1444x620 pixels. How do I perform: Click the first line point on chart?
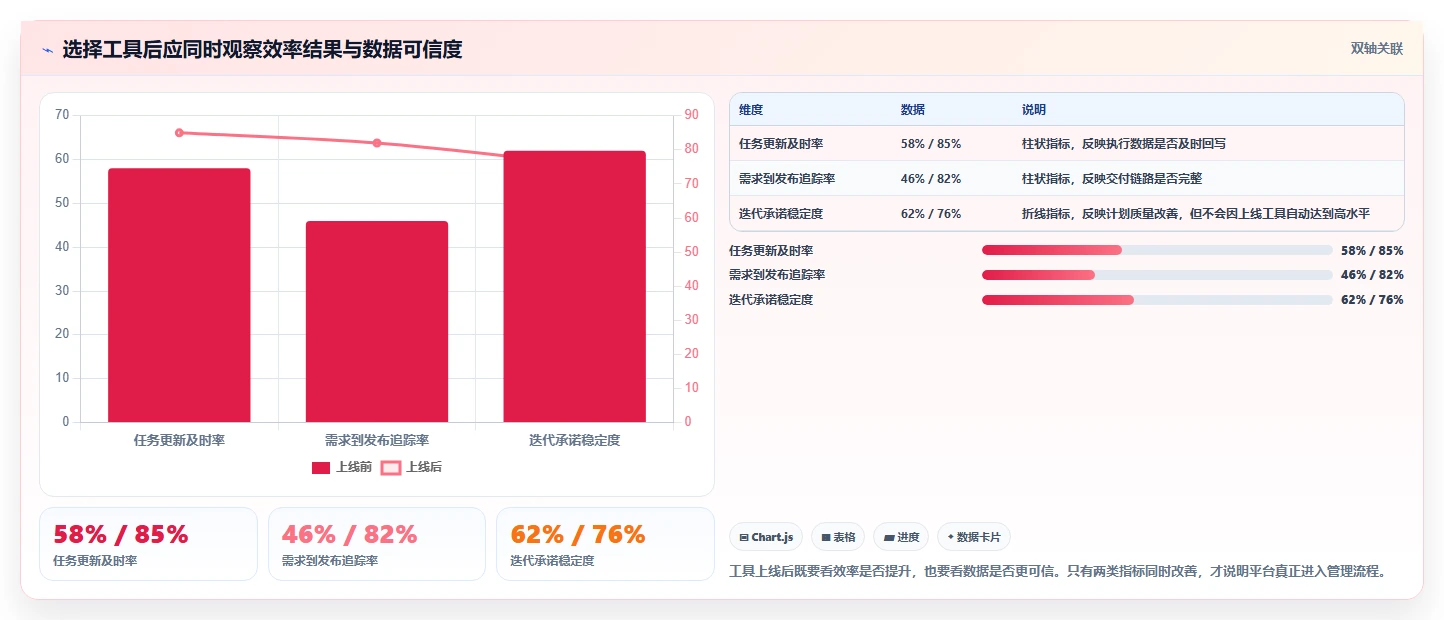(179, 133)
